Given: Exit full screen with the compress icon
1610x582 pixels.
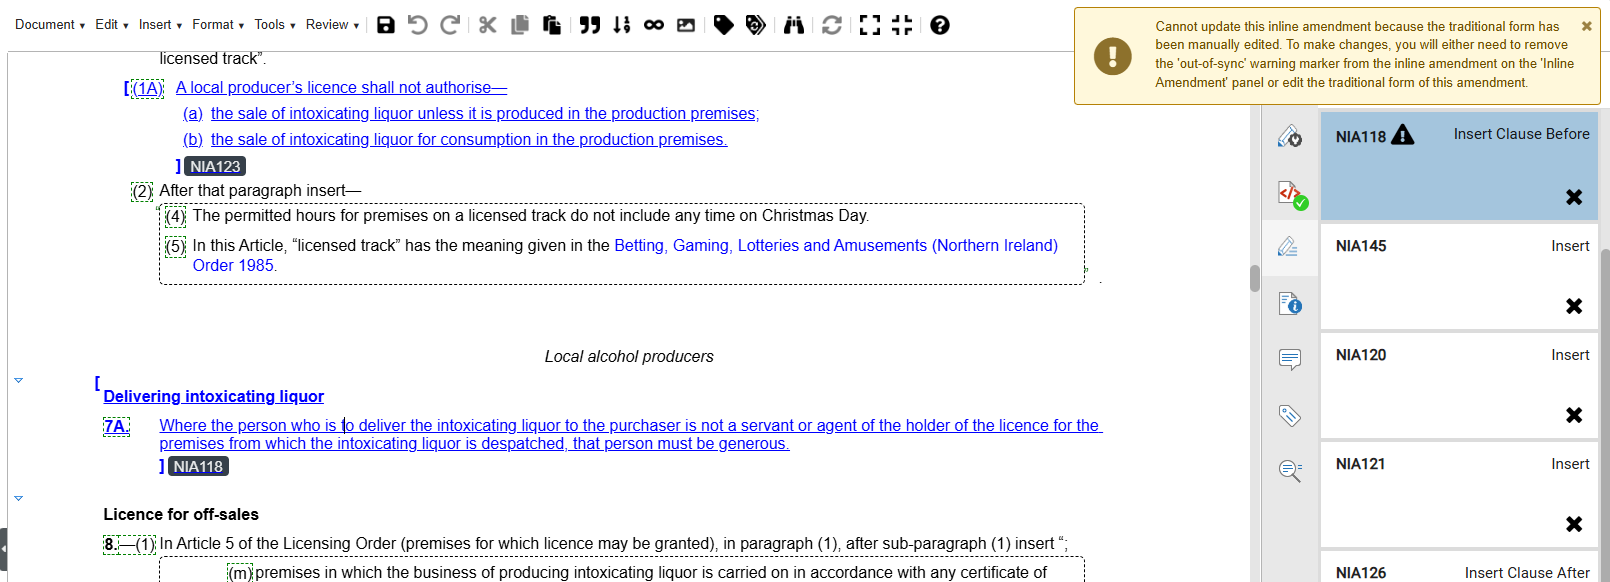Looking at the screenshot, I should [902, 25].
